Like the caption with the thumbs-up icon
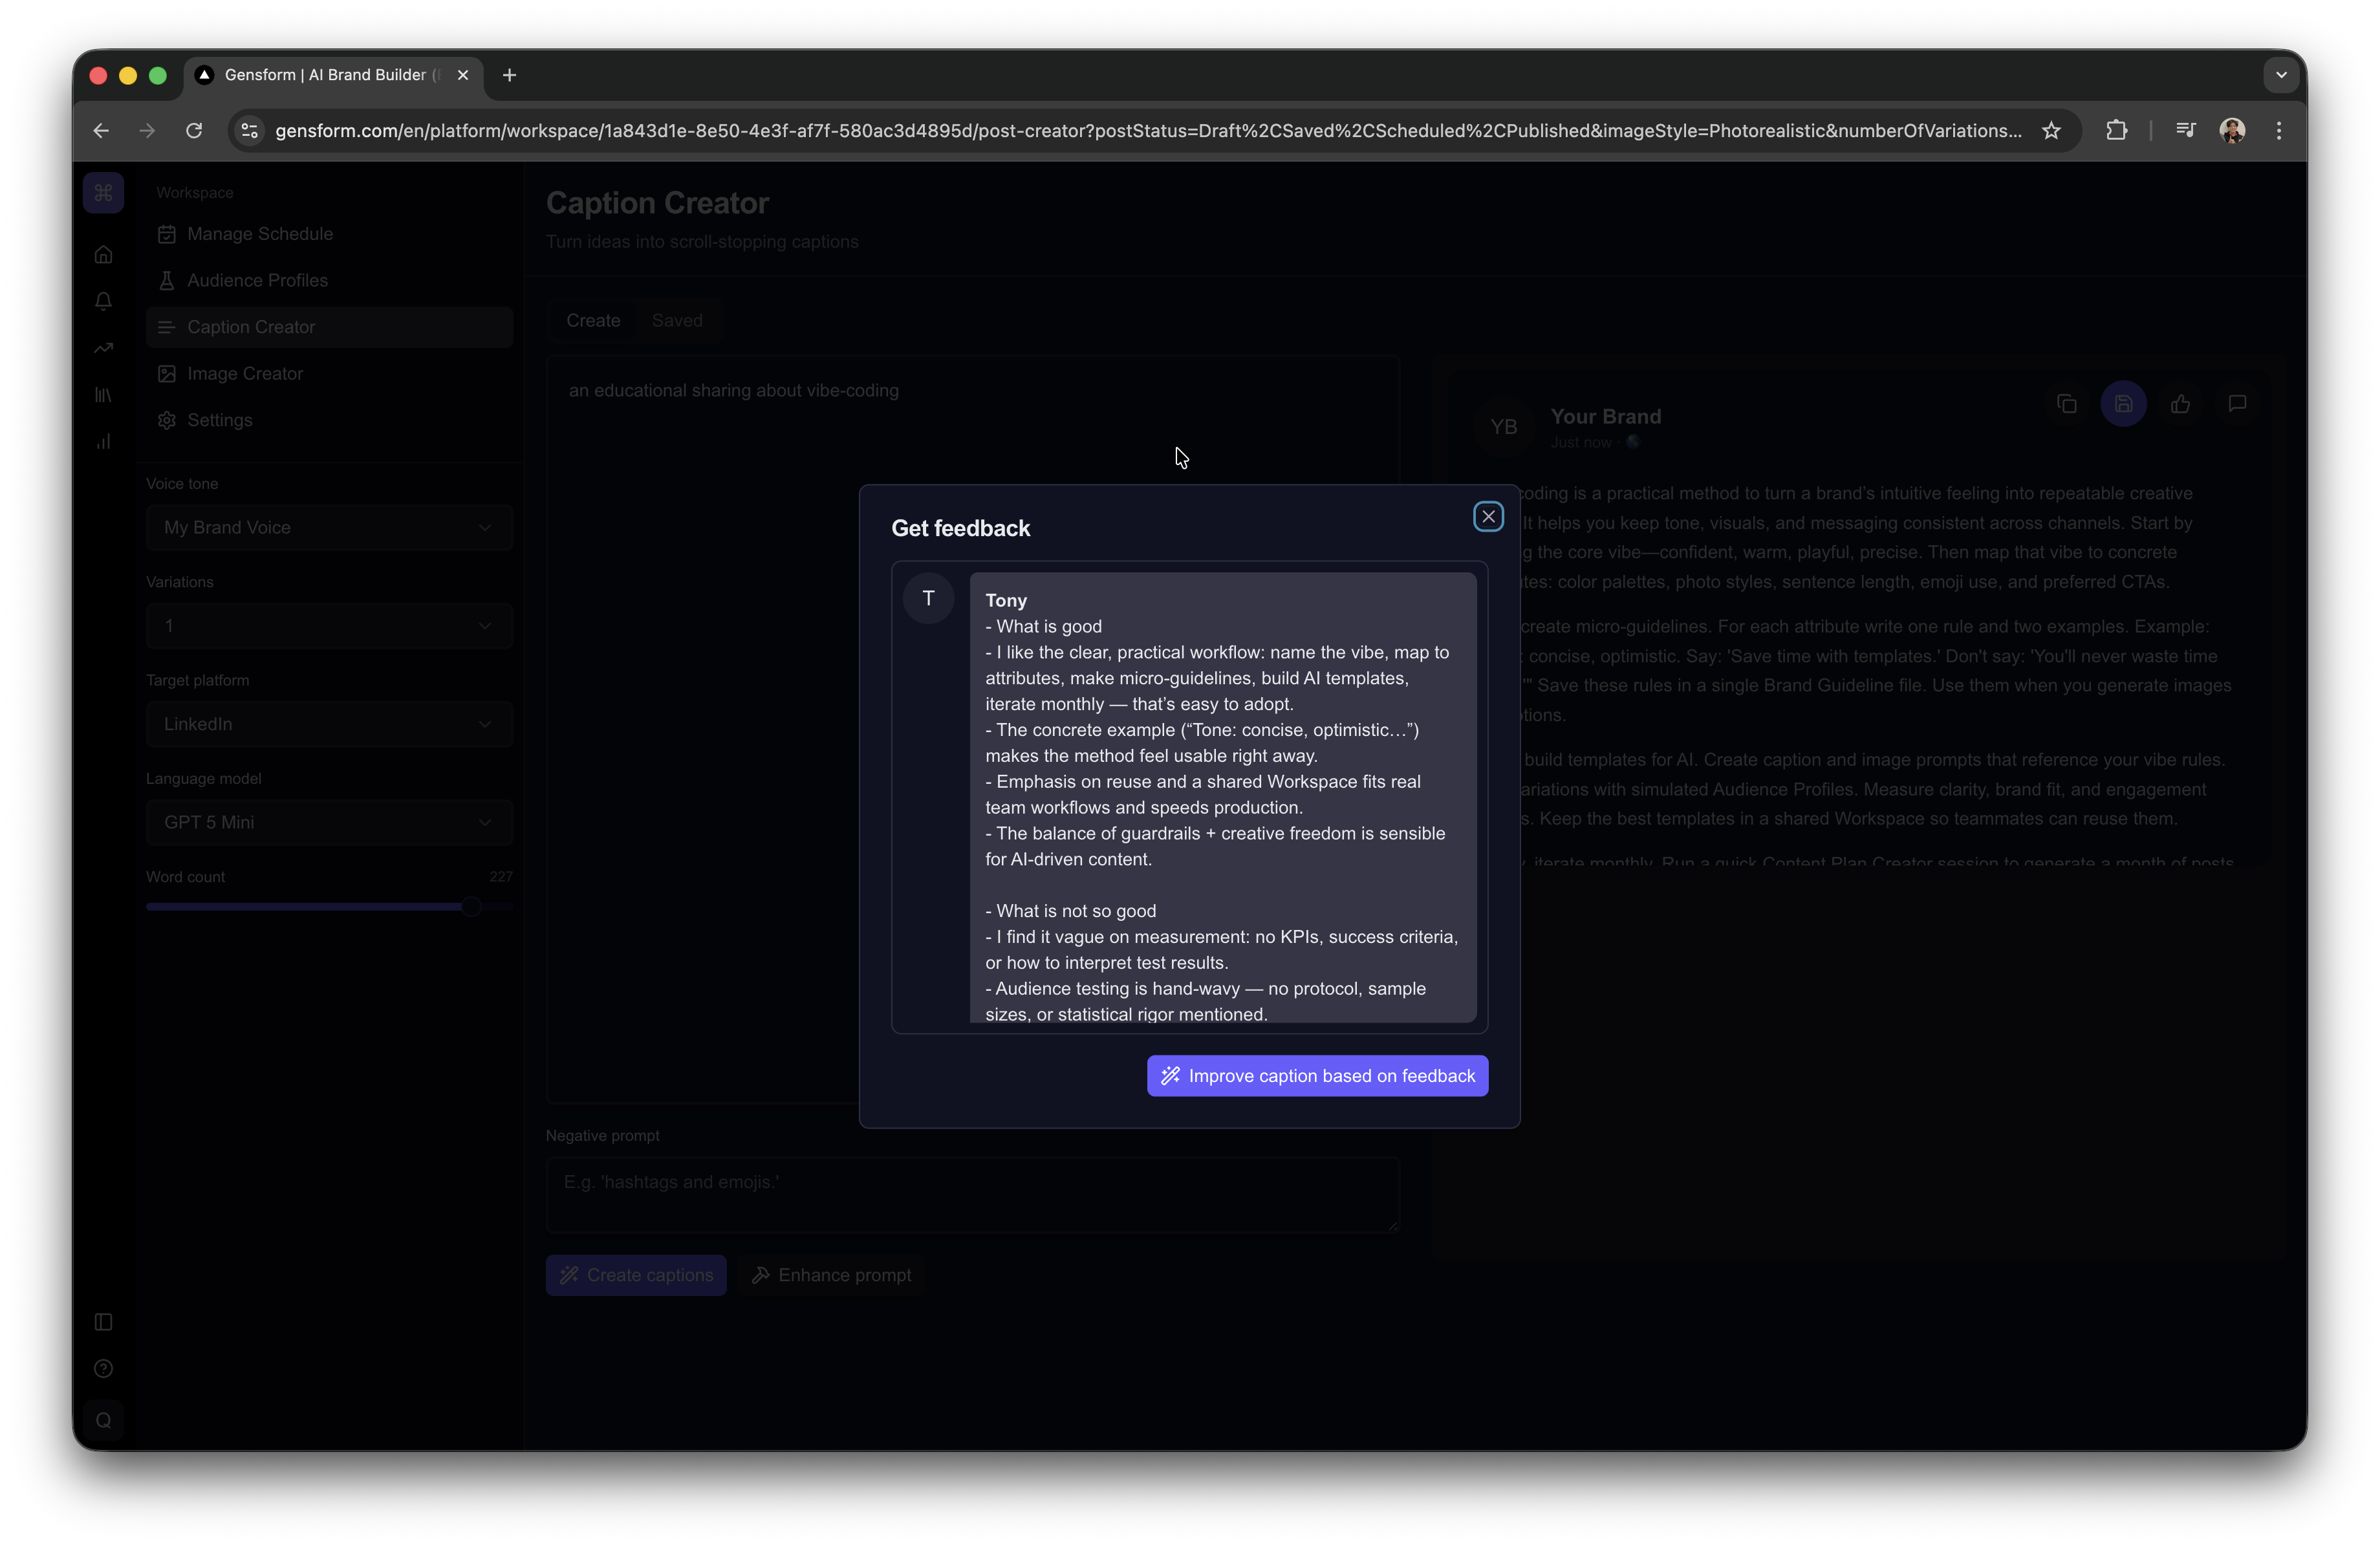 click(2181, 404)
